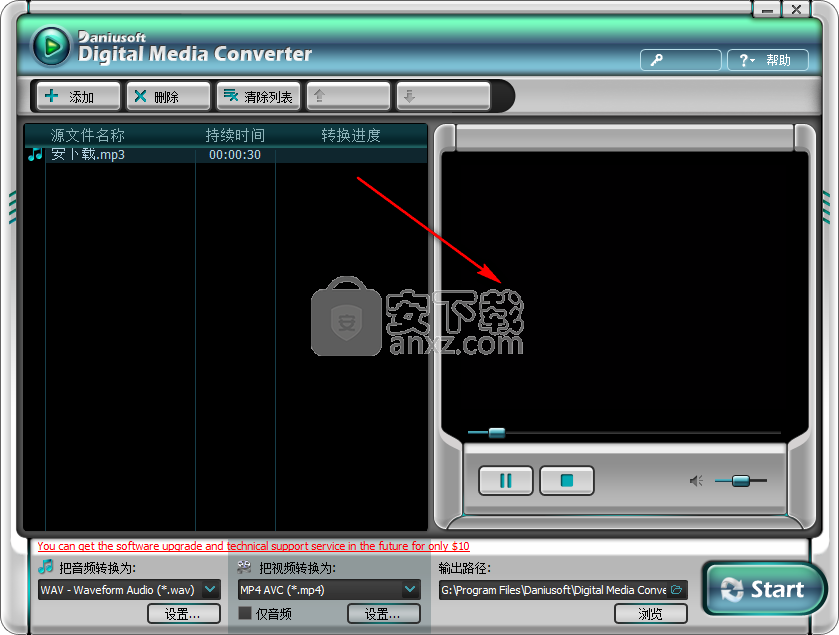The height and width of the screenshot is (635, 839).
Task: Expand the WAV audio format dropdown
Action: tap(210, 590)
